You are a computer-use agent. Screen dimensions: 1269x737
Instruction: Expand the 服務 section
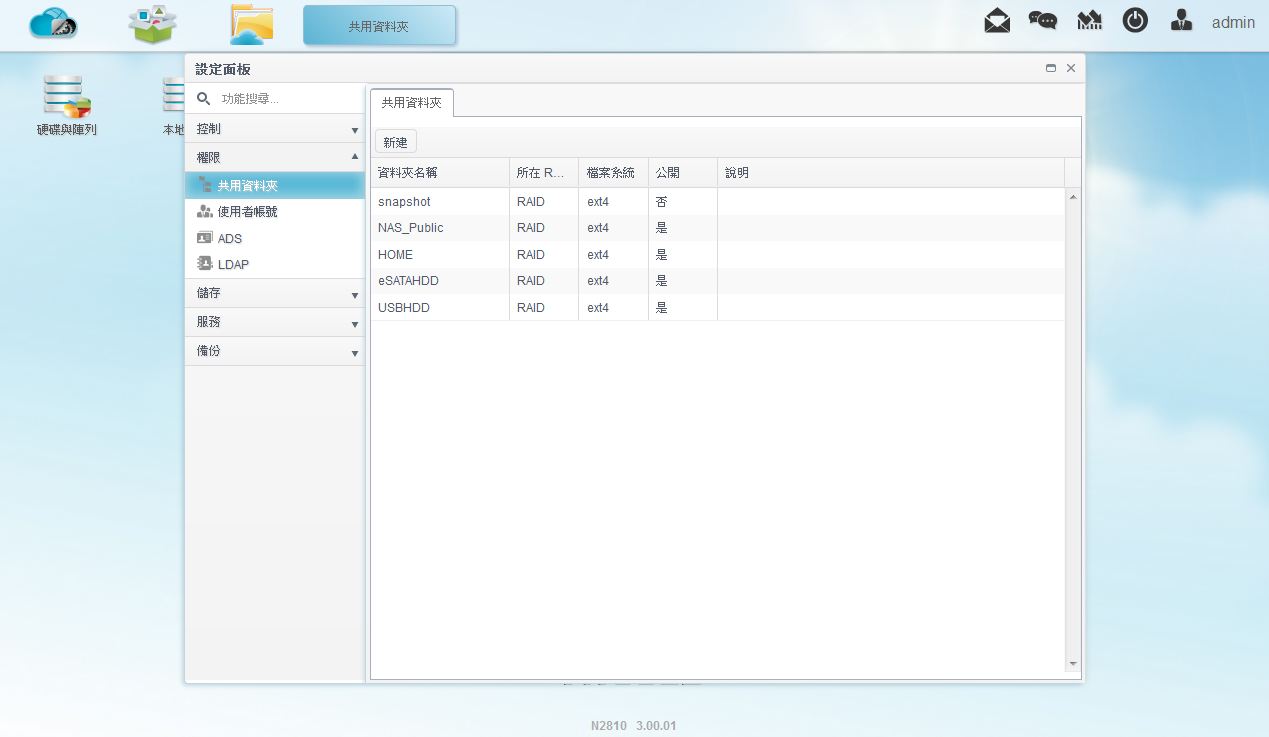(274, 322)
